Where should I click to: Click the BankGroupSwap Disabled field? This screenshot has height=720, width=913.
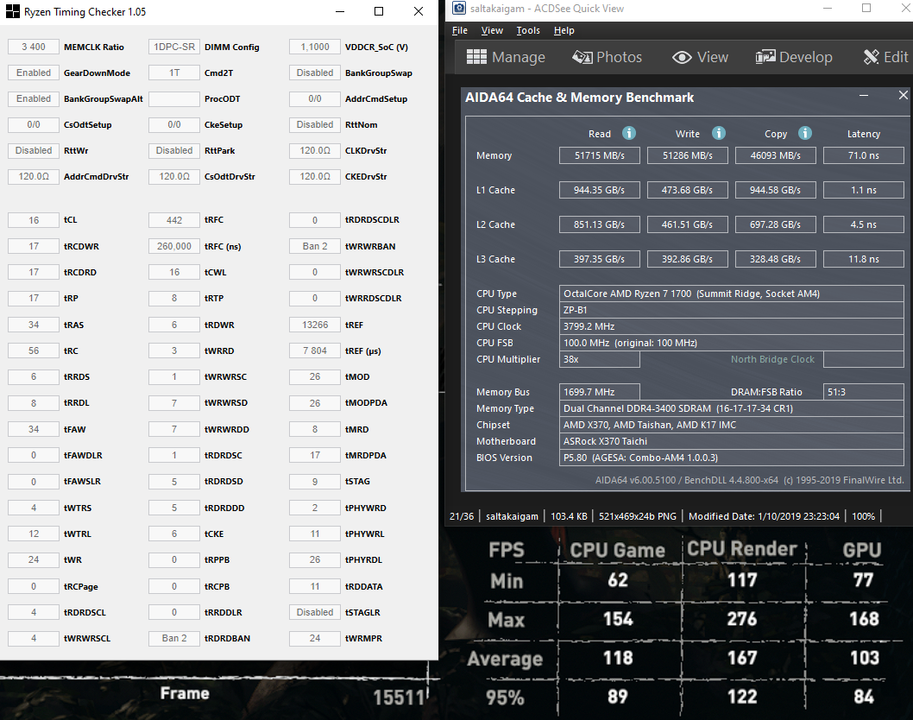point(315,73)
